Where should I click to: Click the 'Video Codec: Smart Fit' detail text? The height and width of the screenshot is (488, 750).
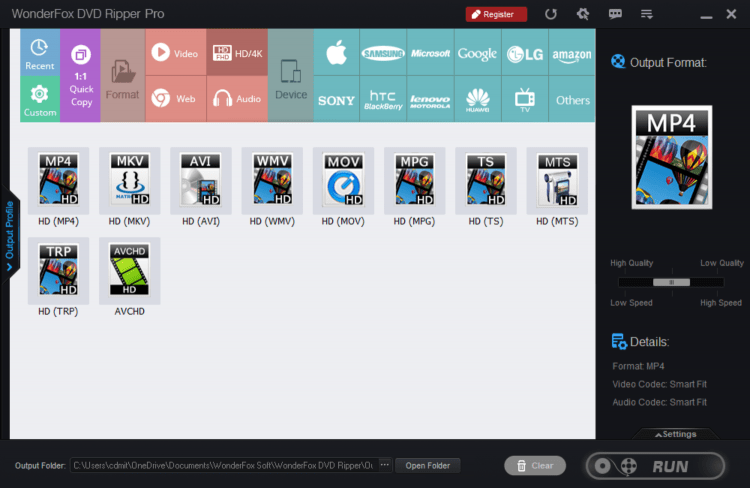pyautogui.click(x=660, y=384)
